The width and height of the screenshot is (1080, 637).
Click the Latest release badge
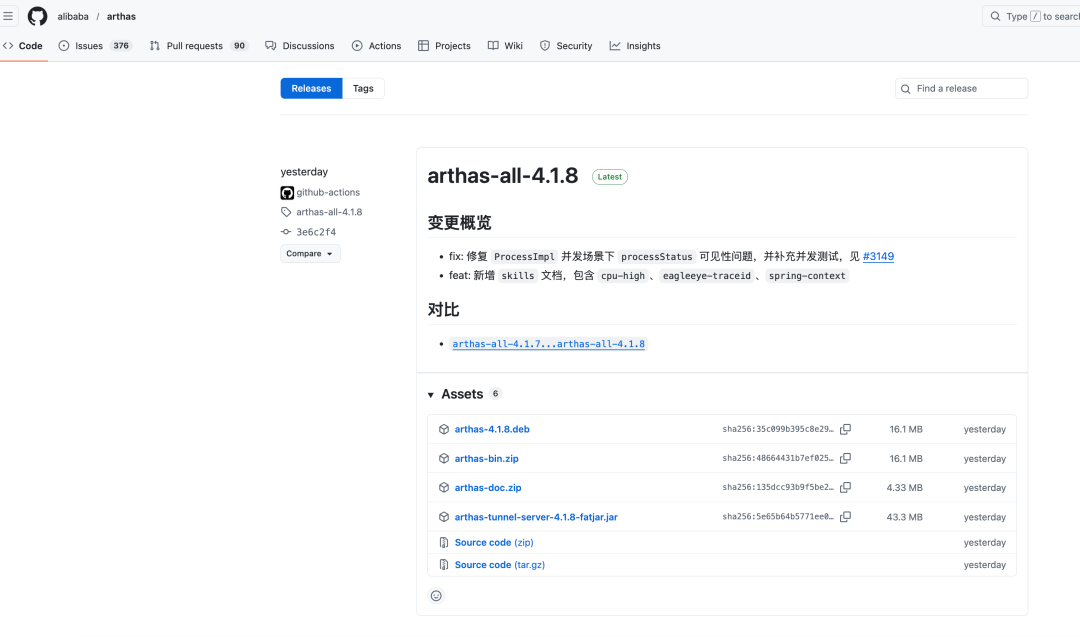click(610, 177)
